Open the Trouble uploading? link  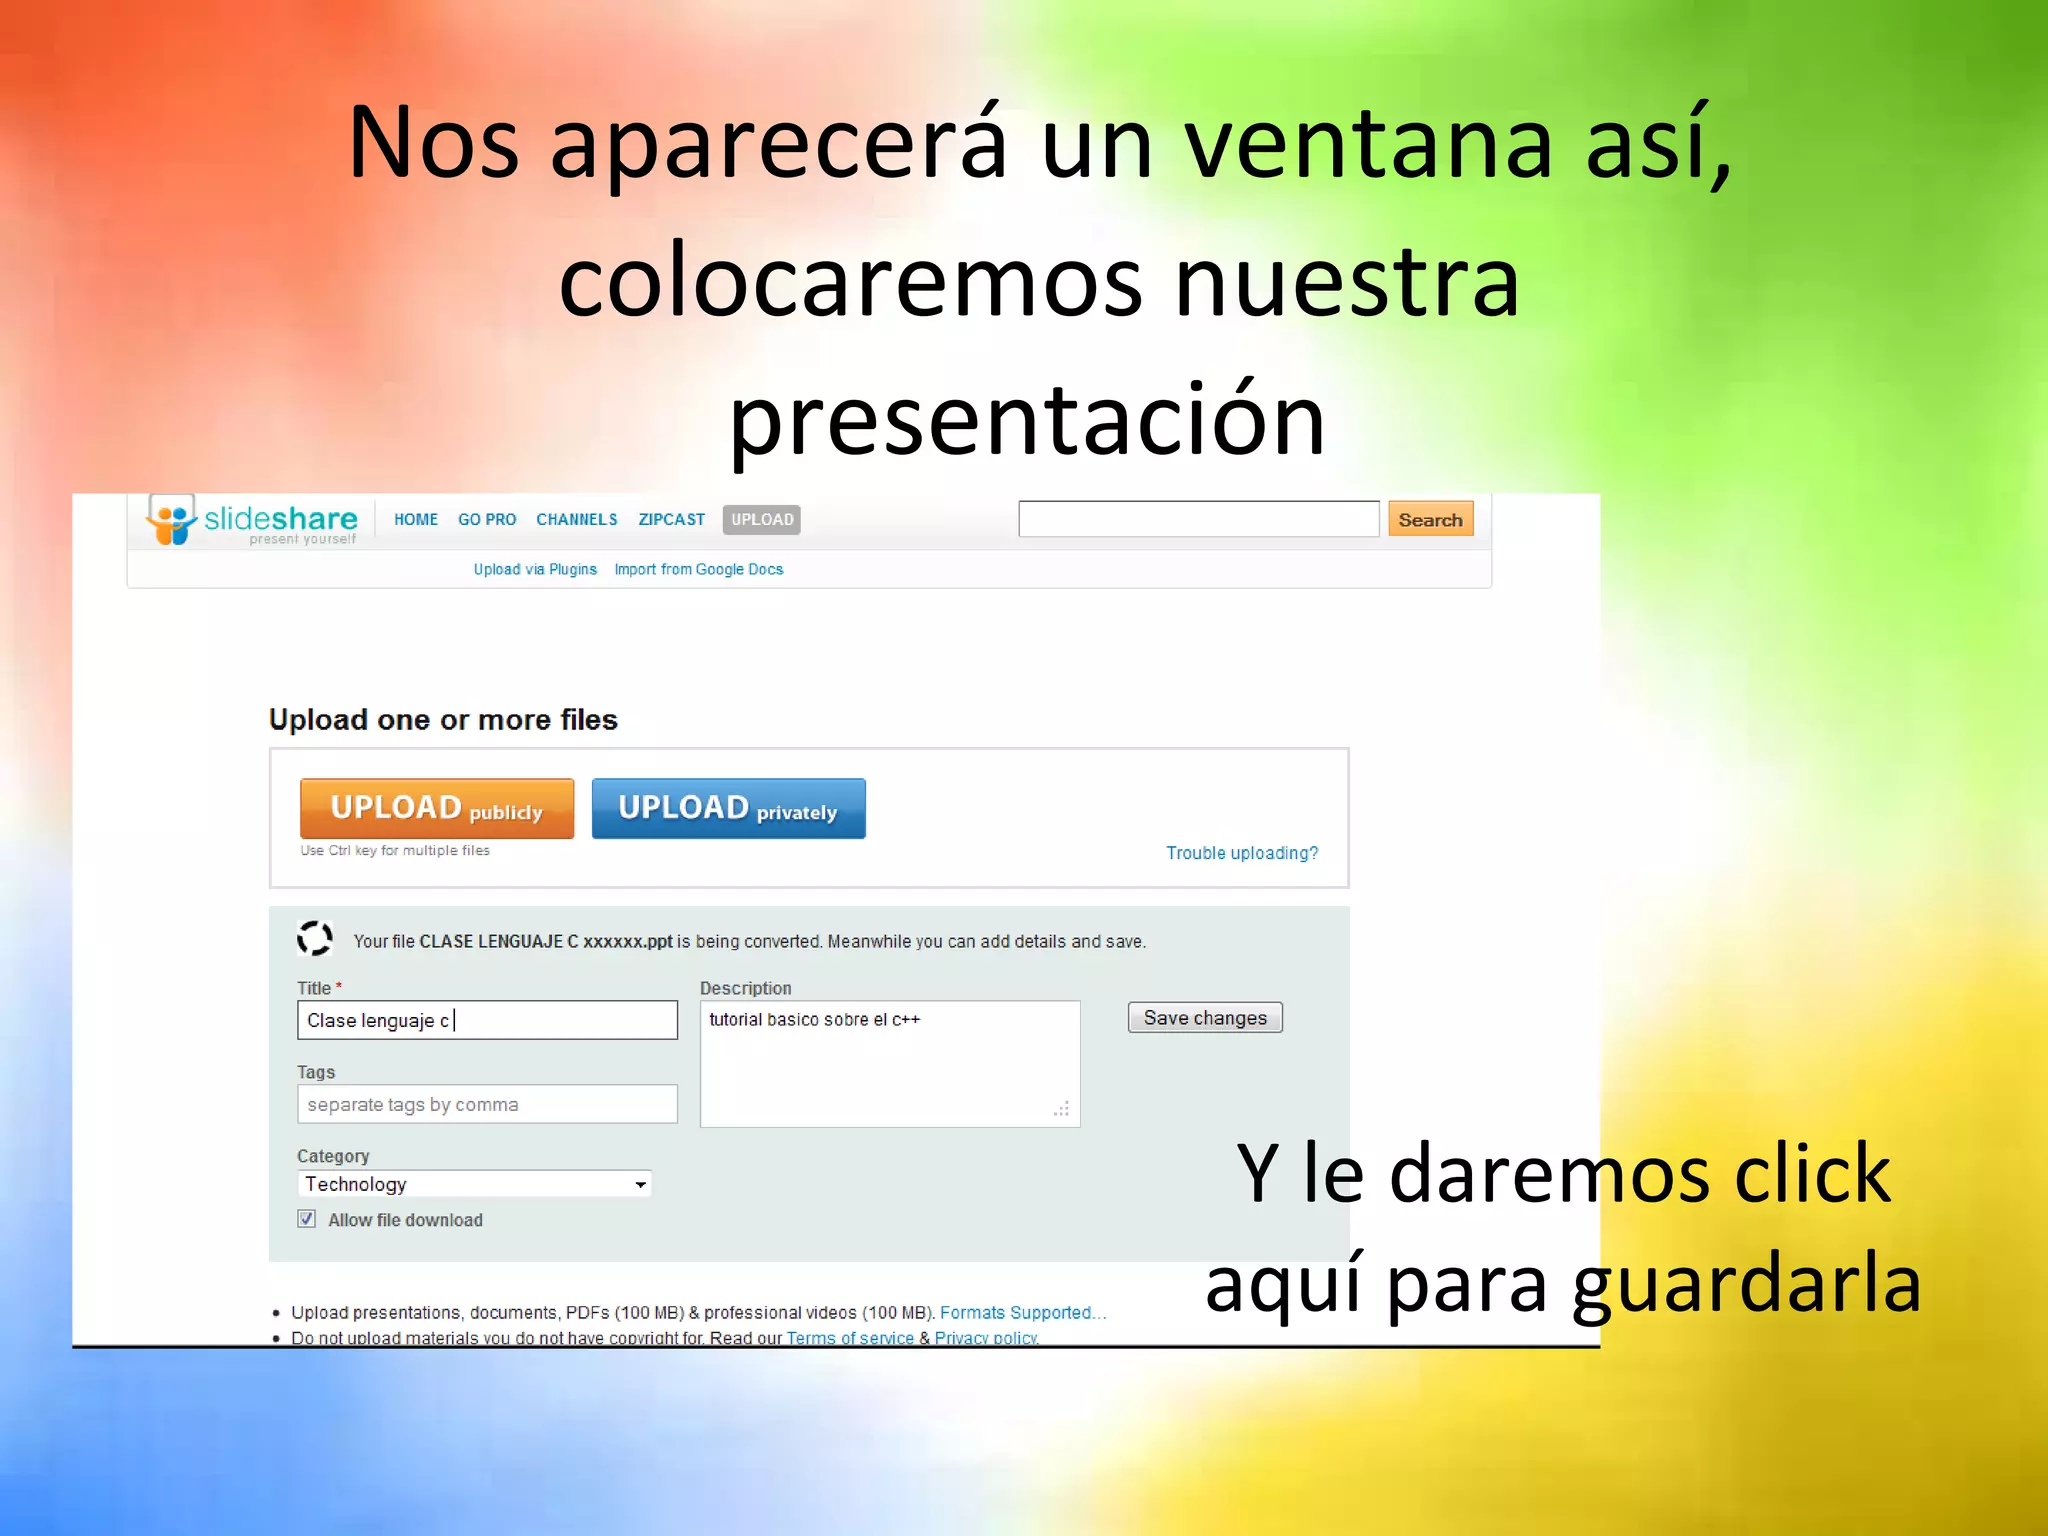pyautogui.click(x=1242, y=853)
